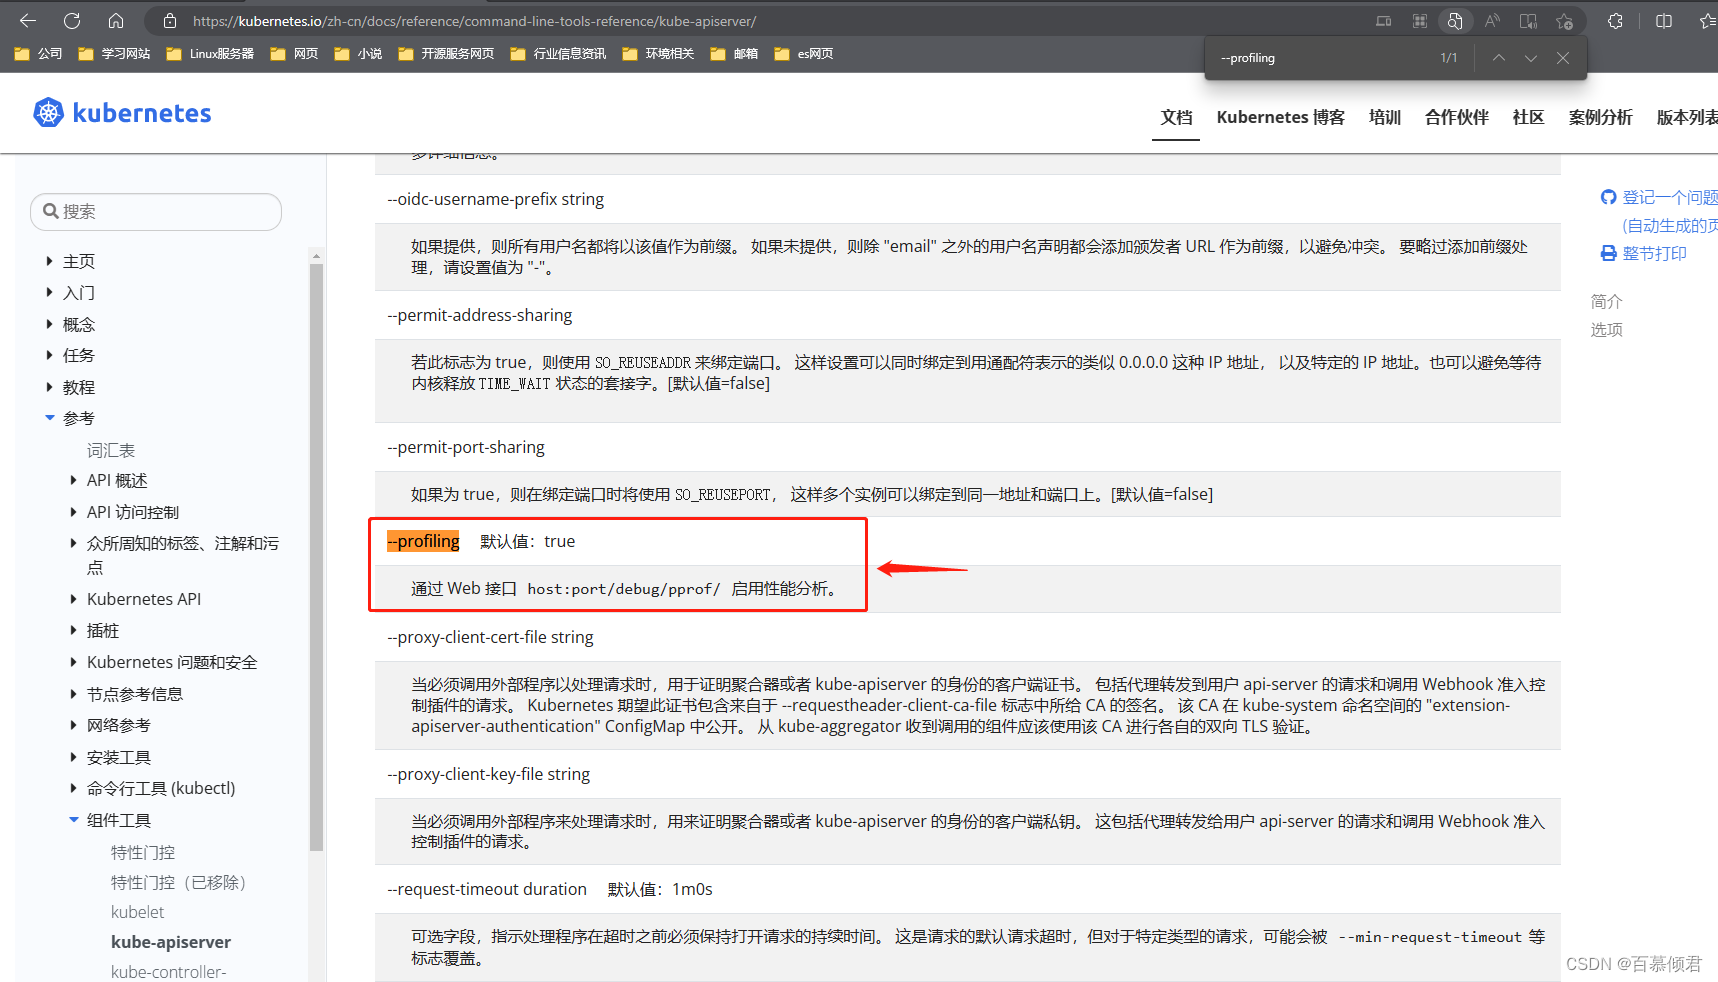
Task: Click the --request-timeout duration text
Action: (x=487, y=889)
